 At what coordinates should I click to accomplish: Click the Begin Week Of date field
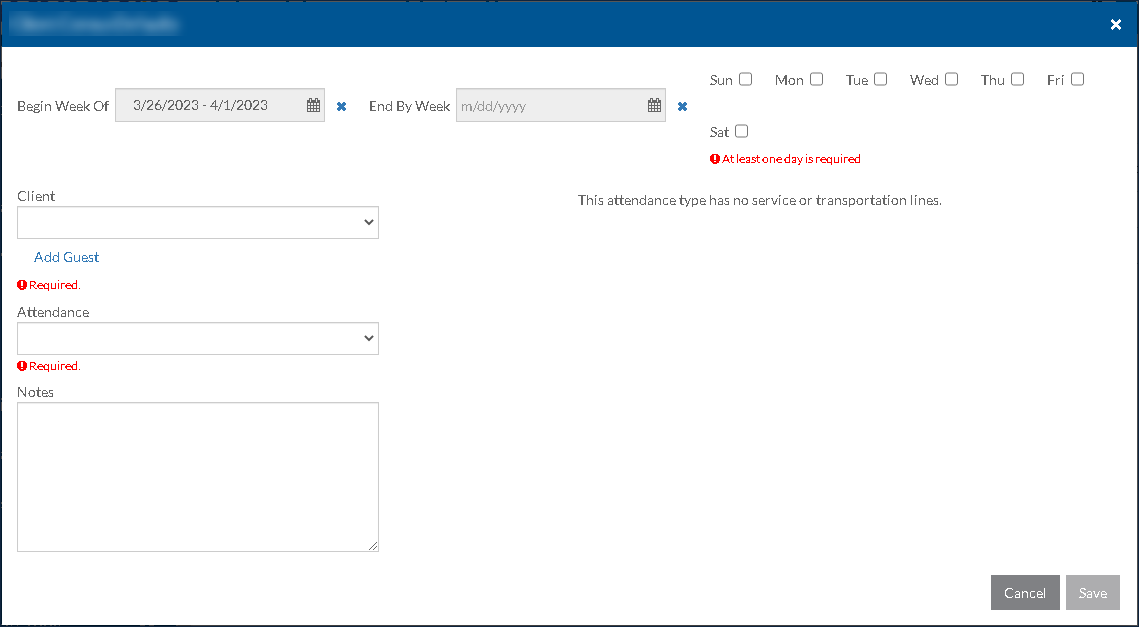click(210, 105)
